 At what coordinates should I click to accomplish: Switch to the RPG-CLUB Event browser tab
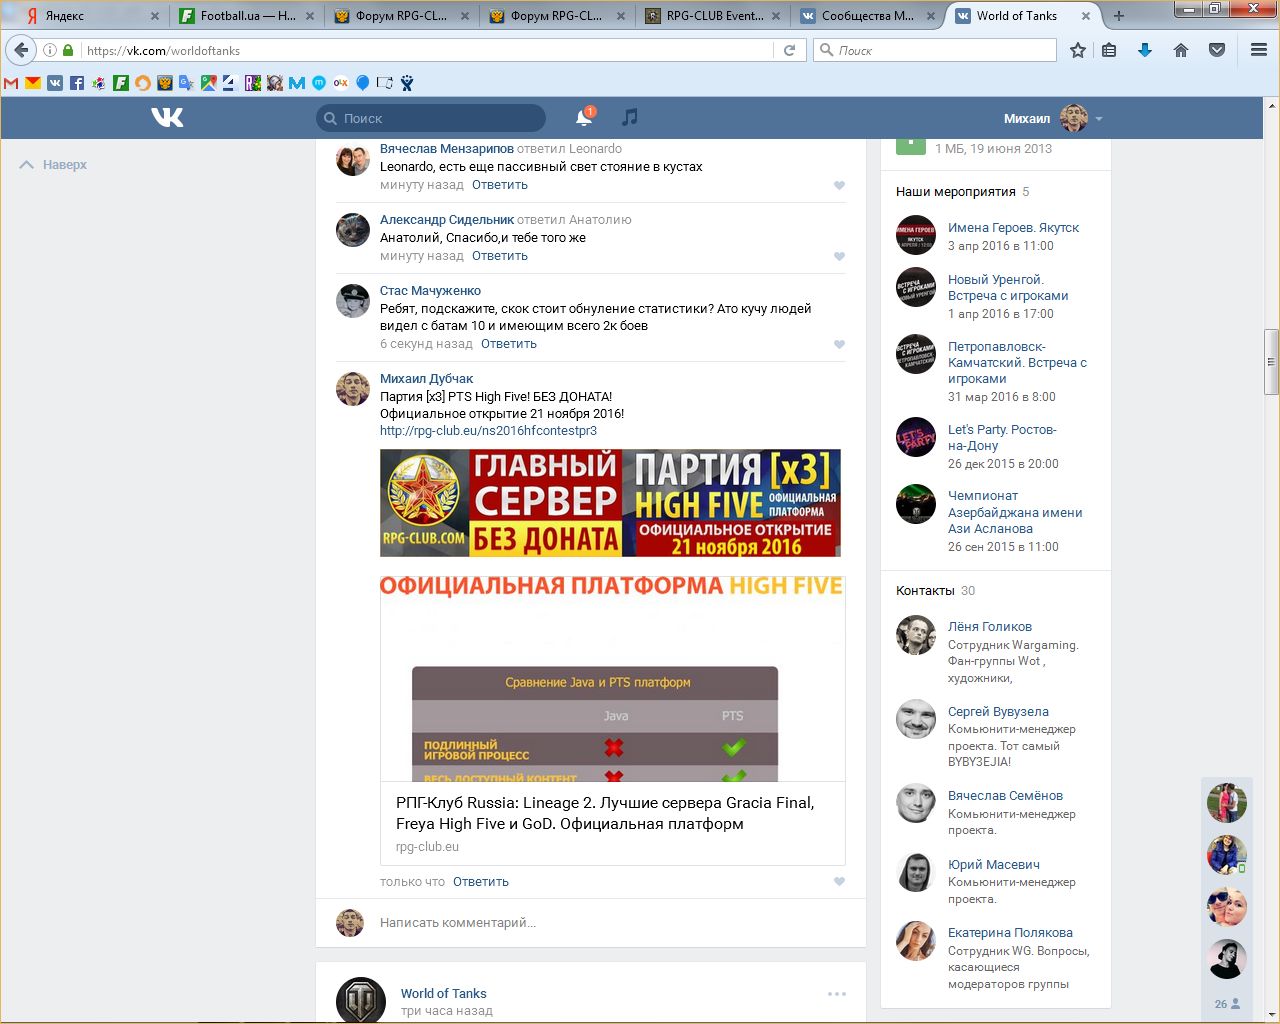(713, 16)
